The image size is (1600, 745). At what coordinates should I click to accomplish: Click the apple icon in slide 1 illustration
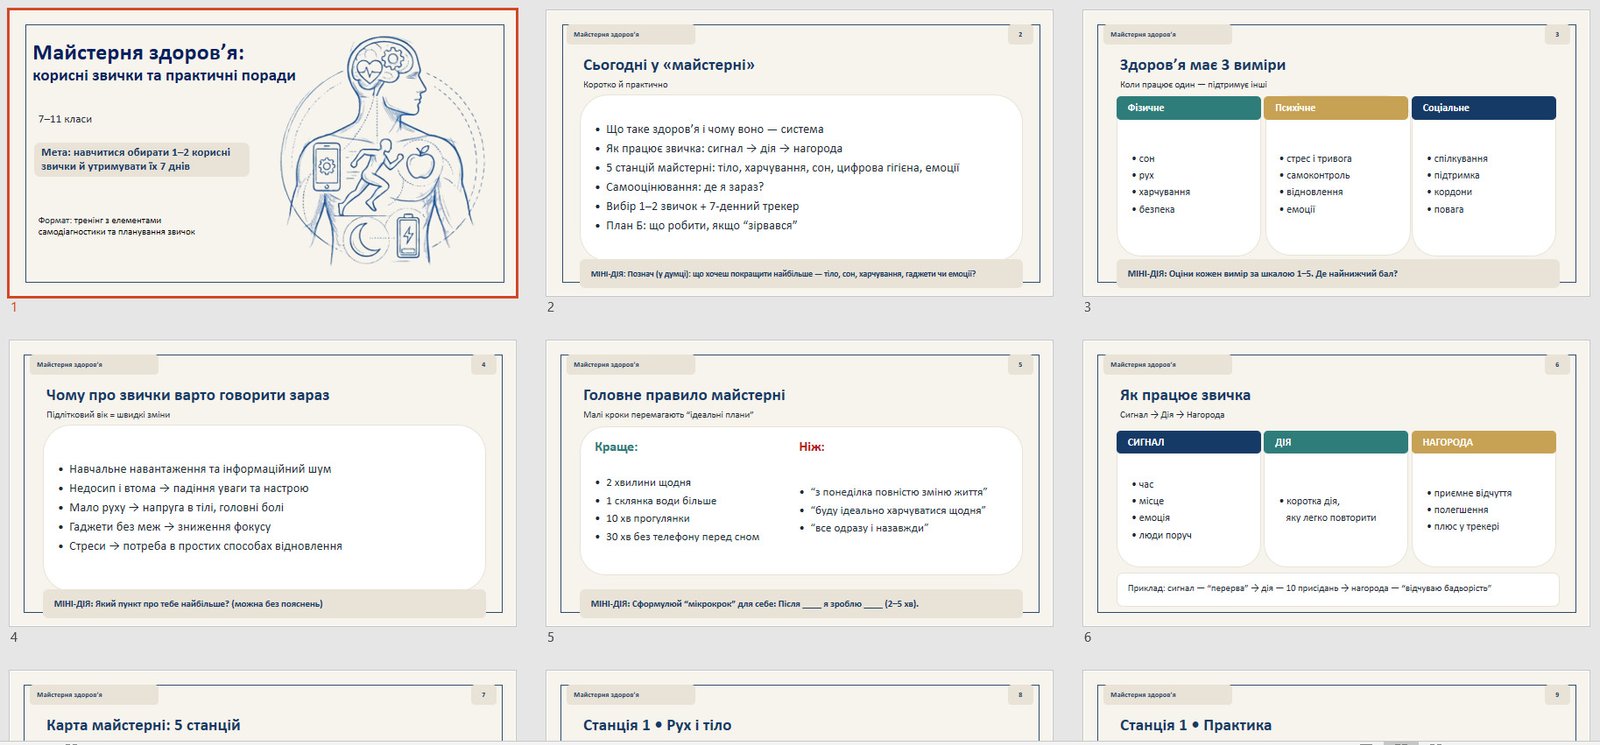[x=421, y=162]
